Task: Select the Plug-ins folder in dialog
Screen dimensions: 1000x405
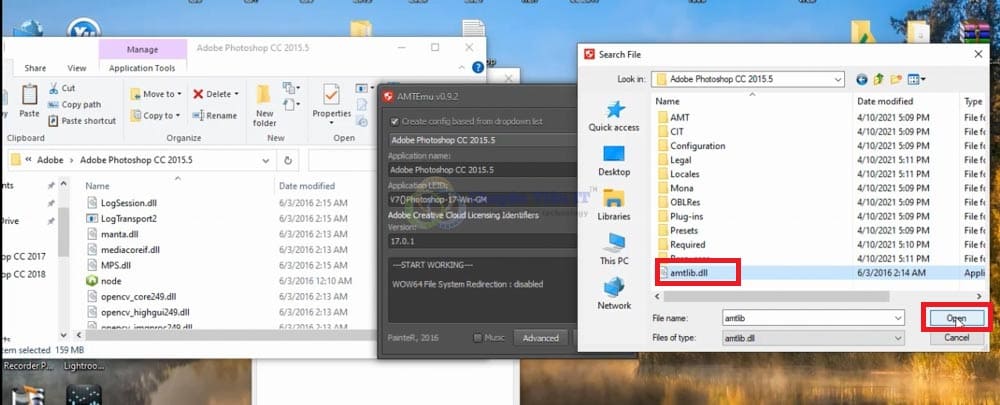Action: 680,216
